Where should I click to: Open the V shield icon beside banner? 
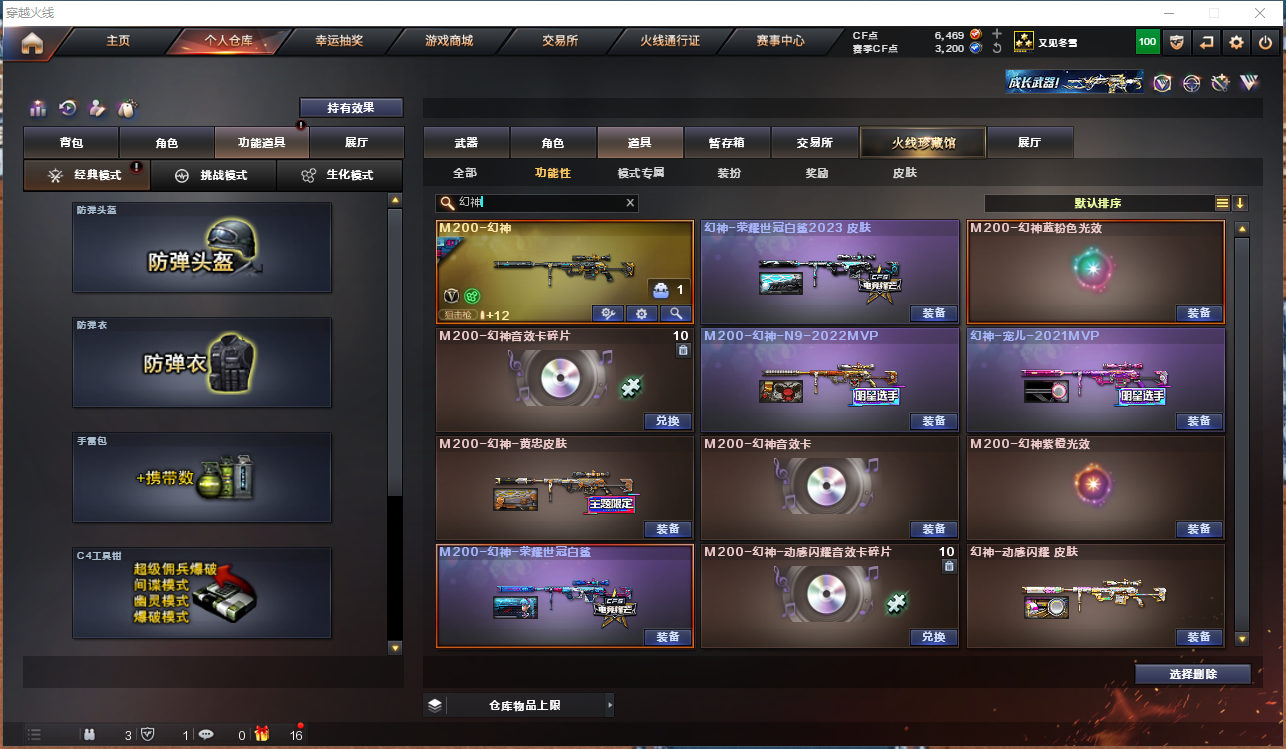[x=1162, y=83]
